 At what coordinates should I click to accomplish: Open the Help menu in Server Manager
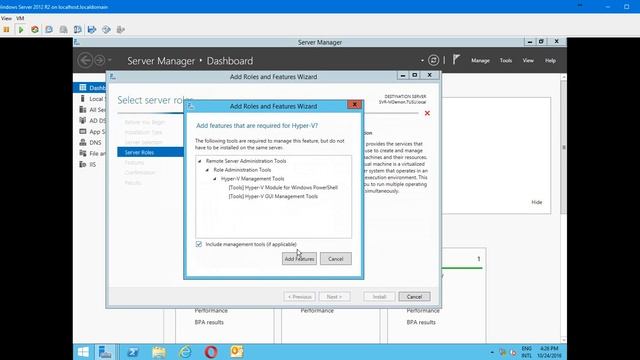point(550,60)
